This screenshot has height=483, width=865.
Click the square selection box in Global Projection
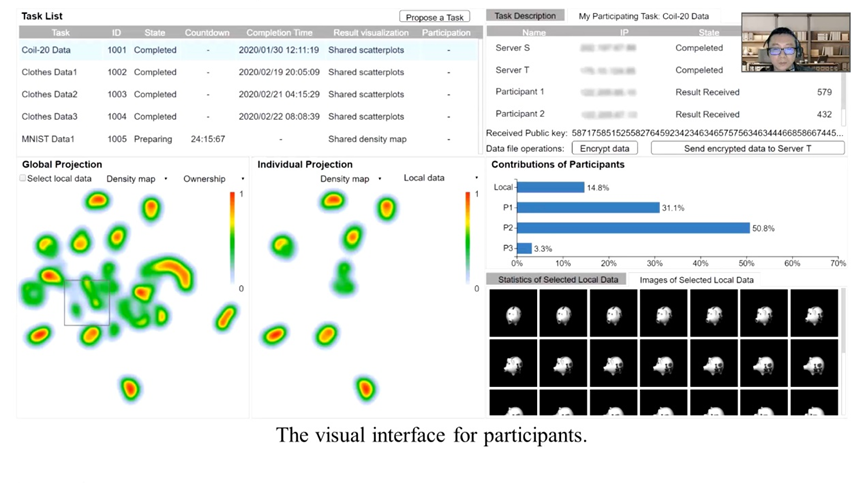[x=87, y=302]
